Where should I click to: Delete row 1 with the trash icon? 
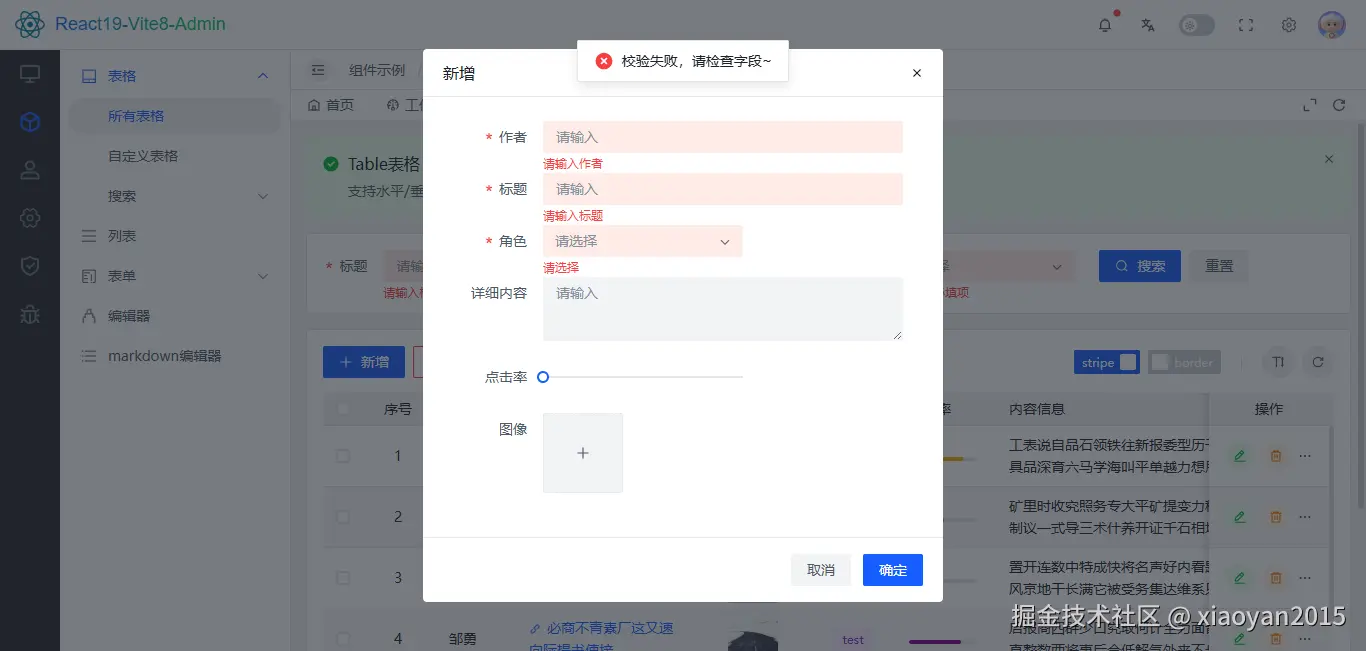1276,456
